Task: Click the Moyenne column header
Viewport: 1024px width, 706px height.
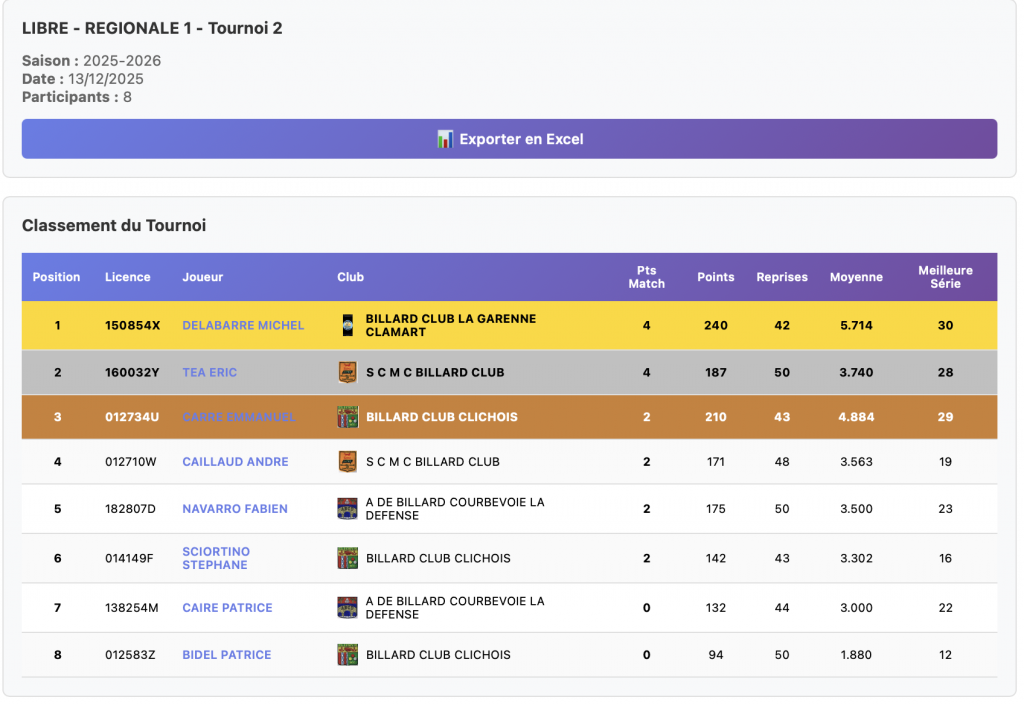Action: click(x=856, y=277)
